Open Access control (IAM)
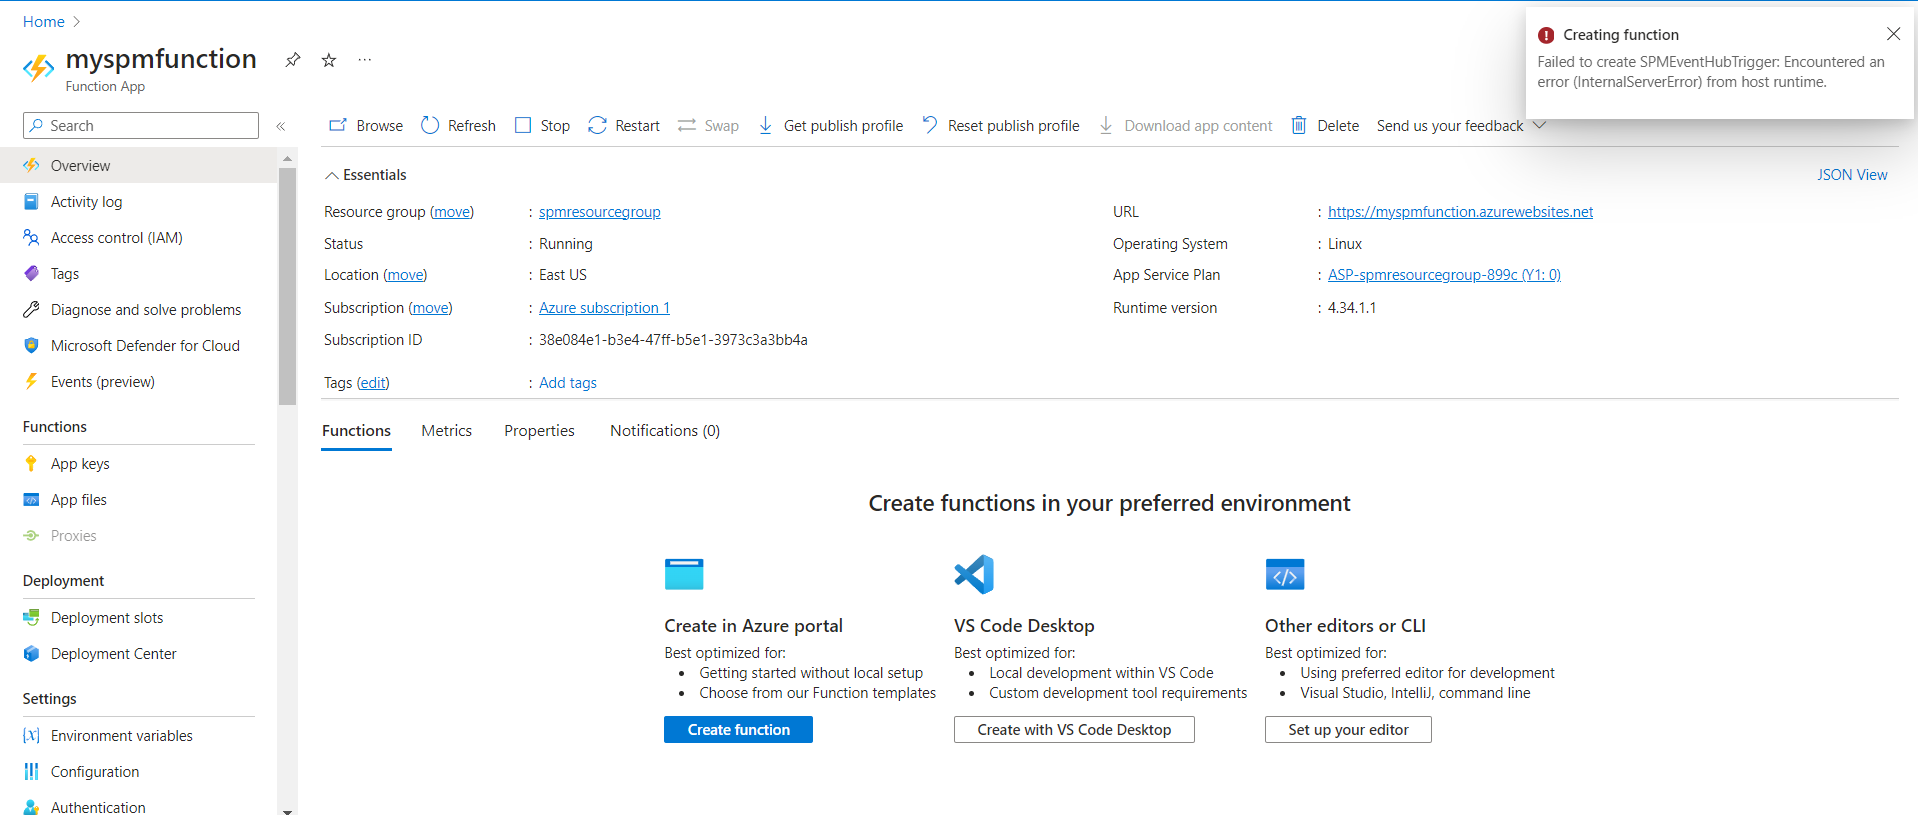 pos(138,238)
